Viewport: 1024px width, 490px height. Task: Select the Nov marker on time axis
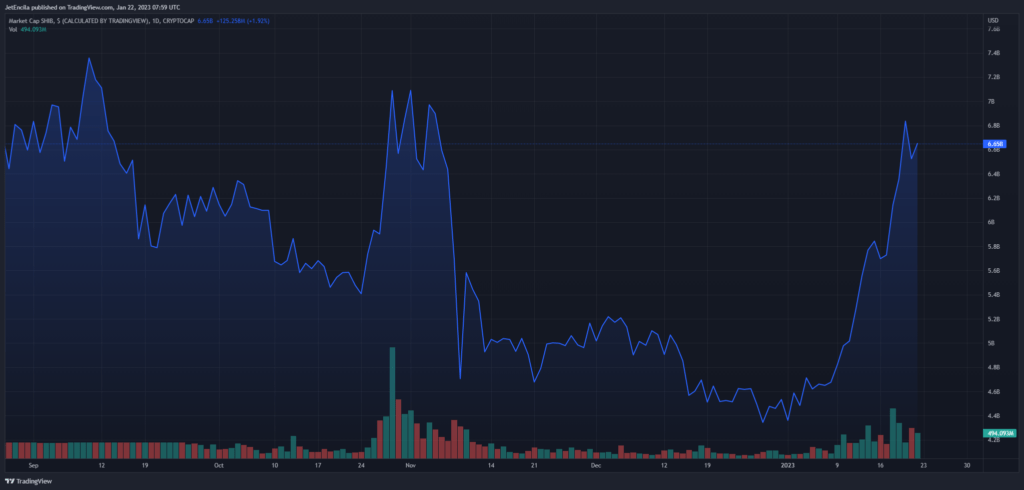(410, 466)
